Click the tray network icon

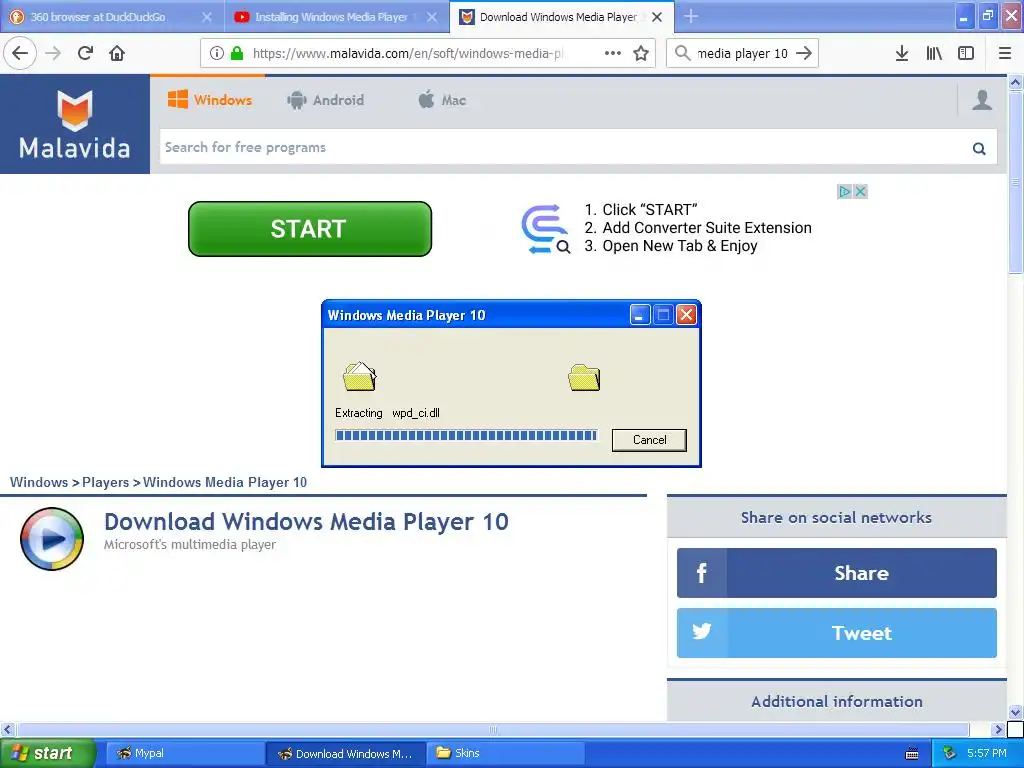point(950,754)
